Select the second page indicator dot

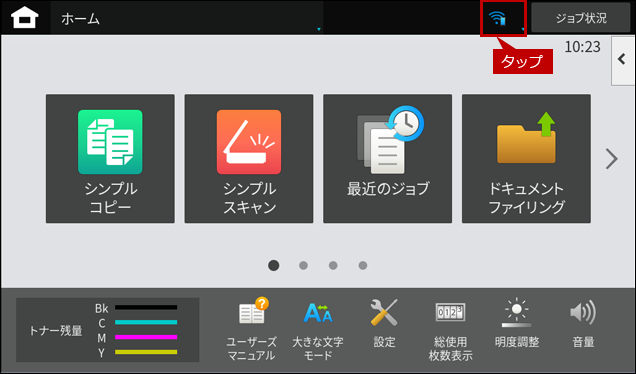pyautogui.click(x=303, y=265)
